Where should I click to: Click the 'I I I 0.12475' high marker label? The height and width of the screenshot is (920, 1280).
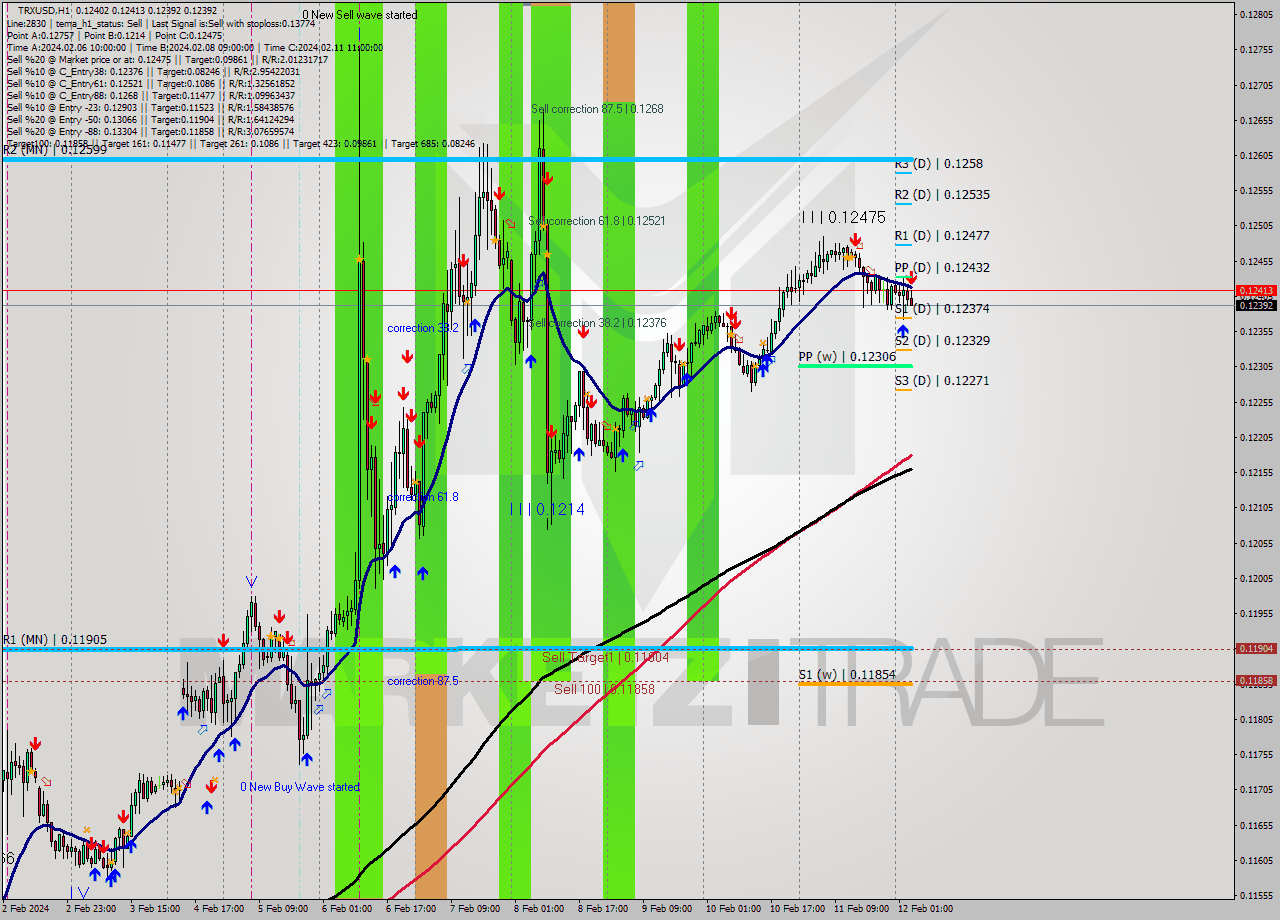[x=843, y=217]
